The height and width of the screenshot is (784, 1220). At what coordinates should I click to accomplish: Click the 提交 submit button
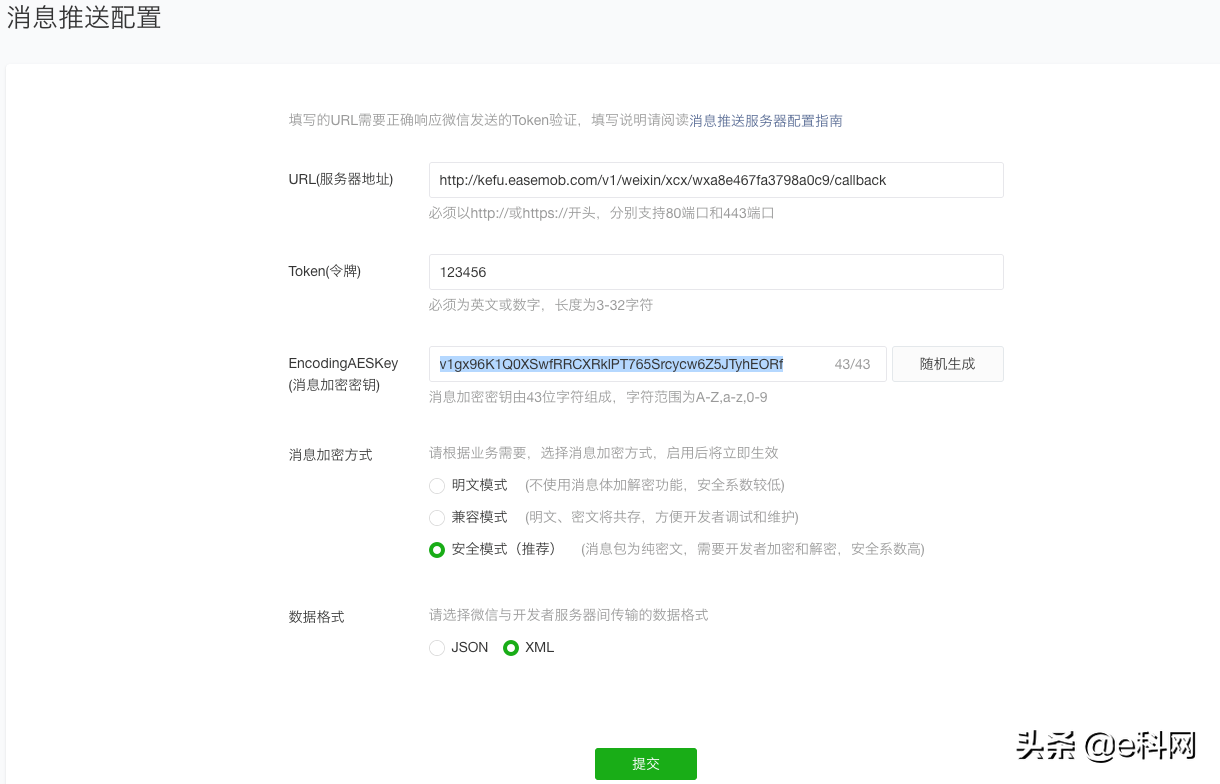646,764
